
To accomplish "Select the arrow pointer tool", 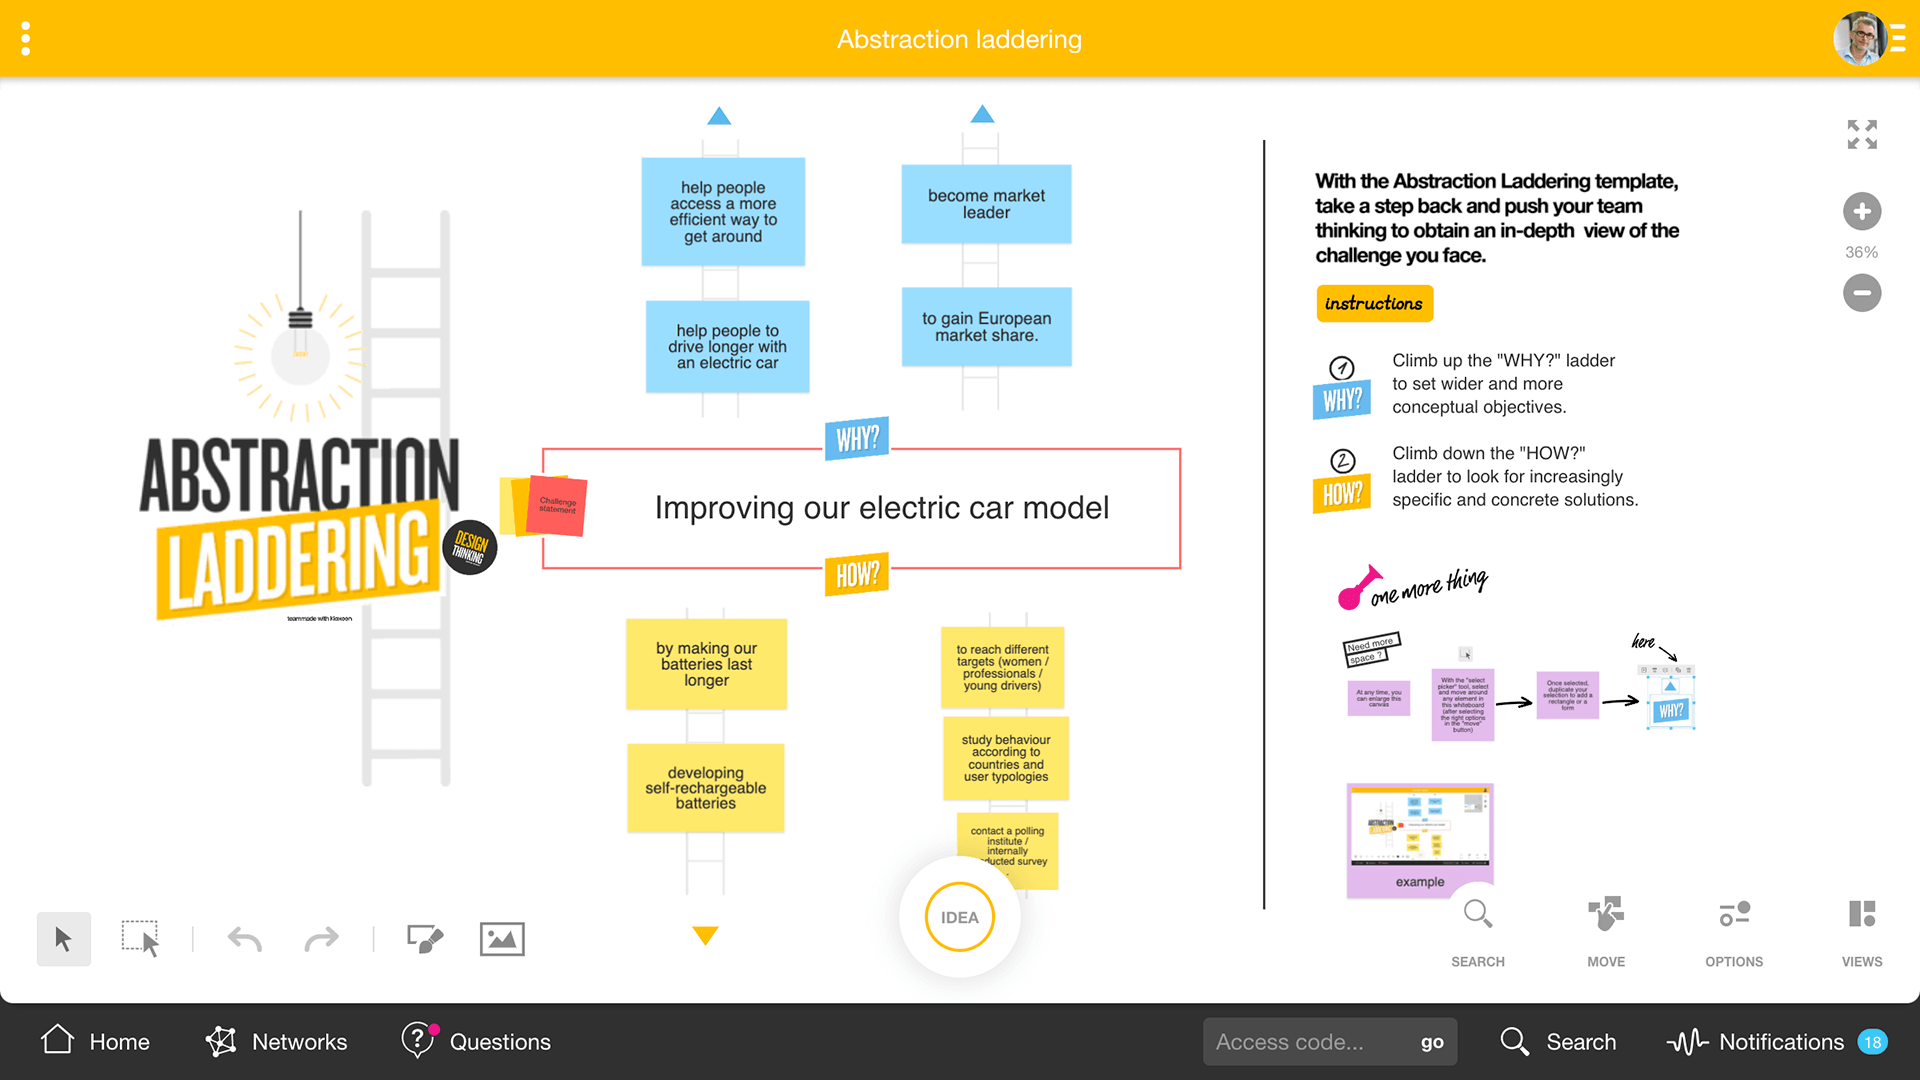I will (63, 939).
